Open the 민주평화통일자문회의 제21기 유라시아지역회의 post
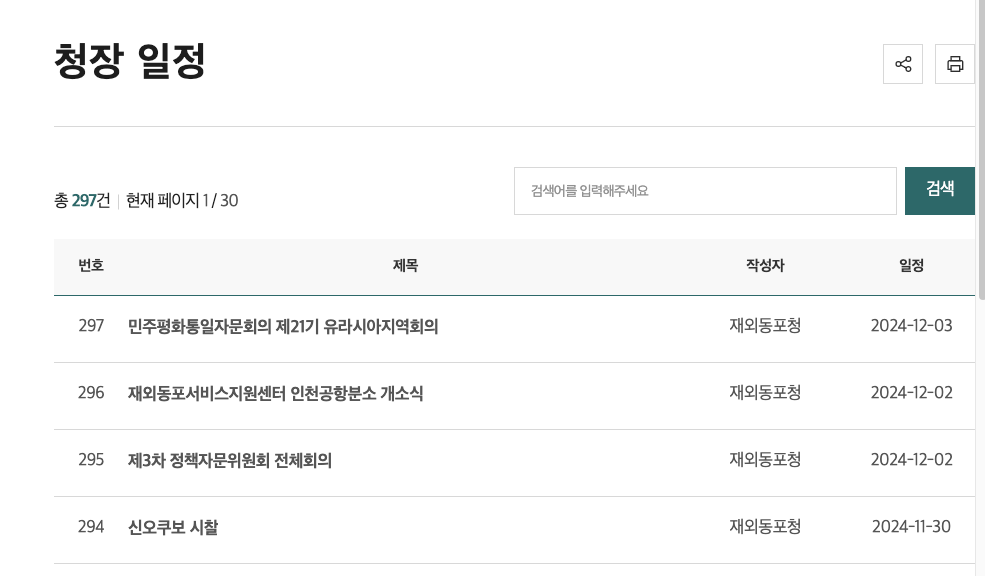The height and width of the screenshot is (576, 985). click(x=283, y=327)
